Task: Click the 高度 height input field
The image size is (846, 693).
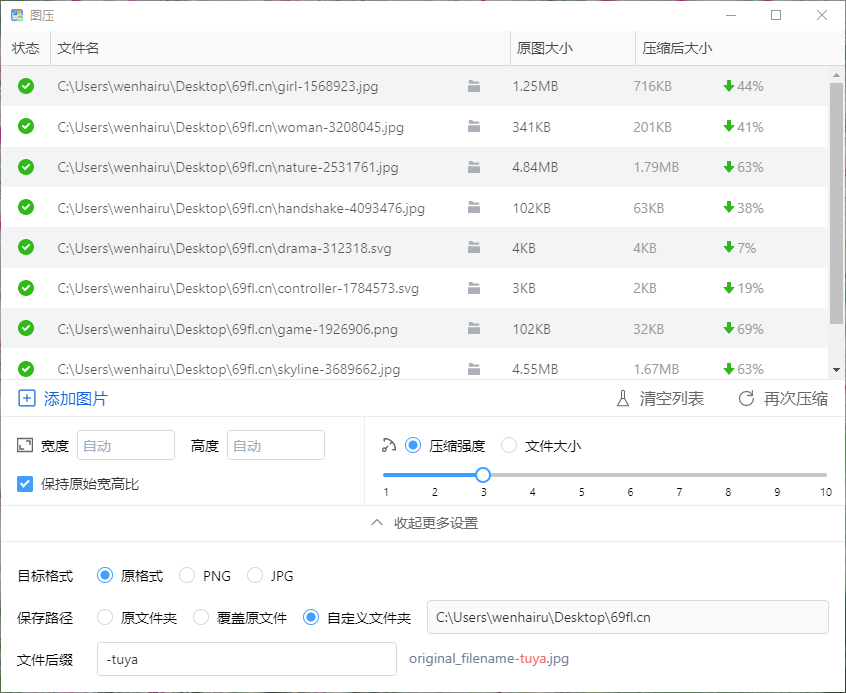Action: click(x=276, y=445)
